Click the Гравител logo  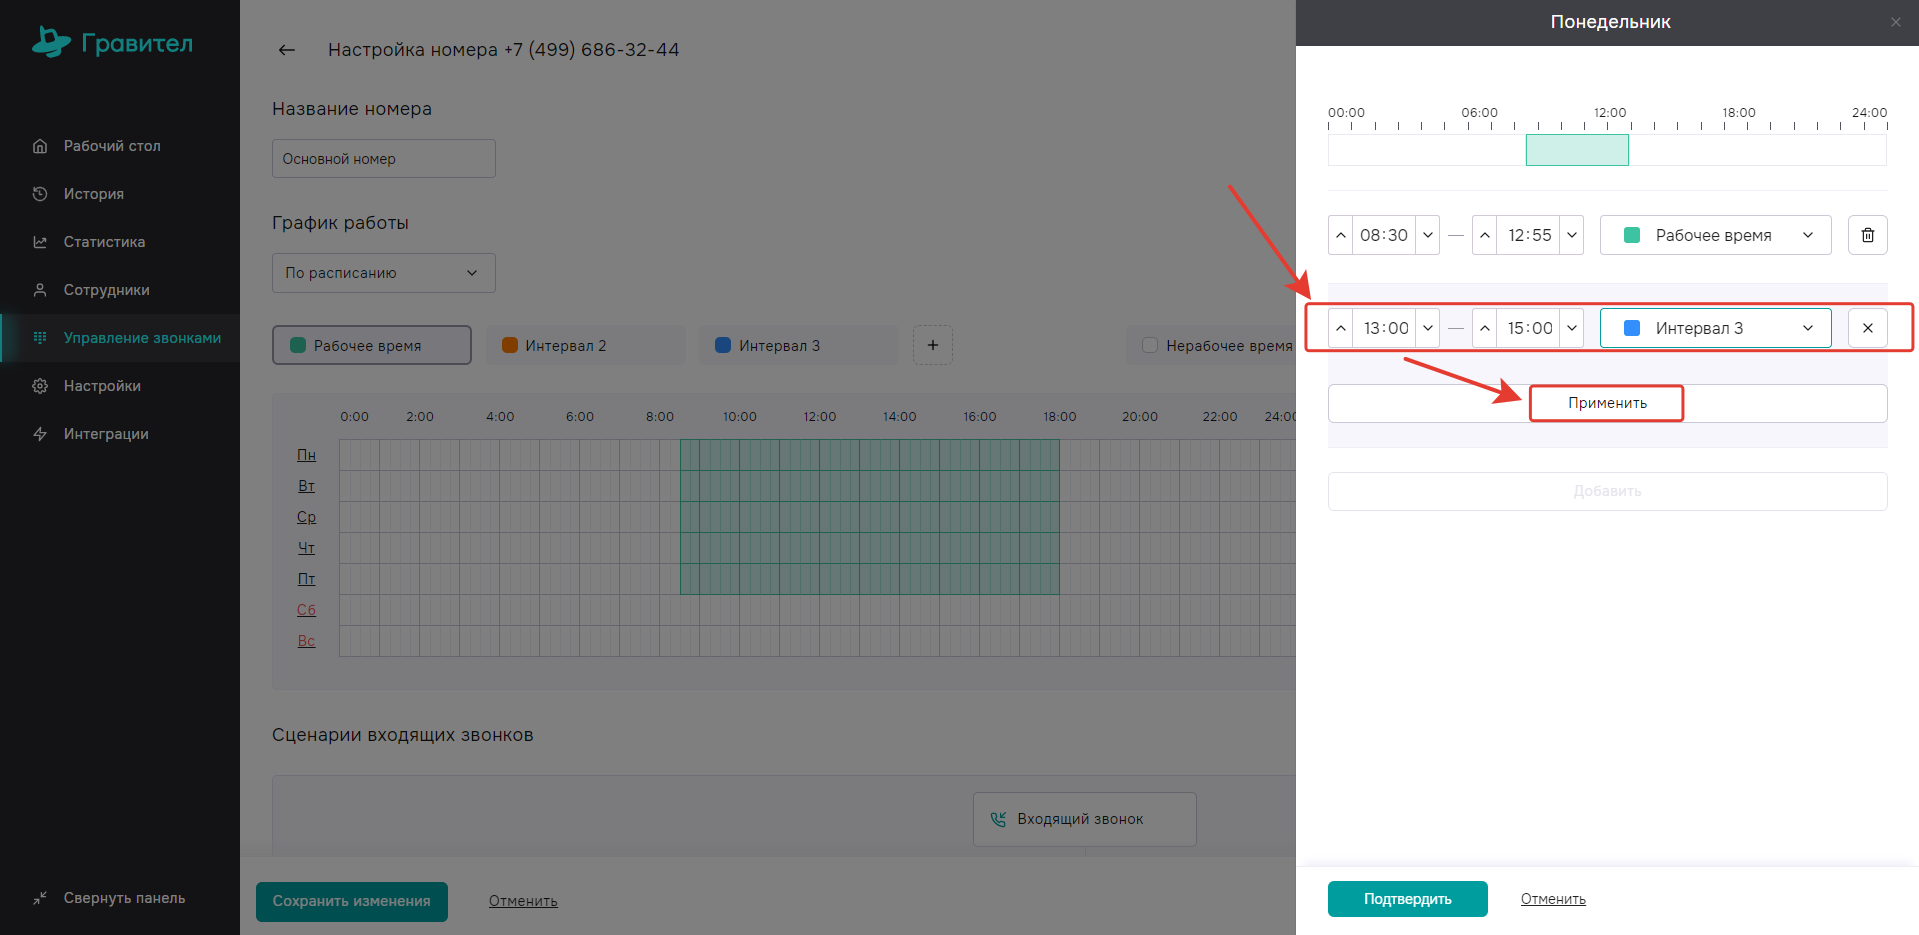112,43
